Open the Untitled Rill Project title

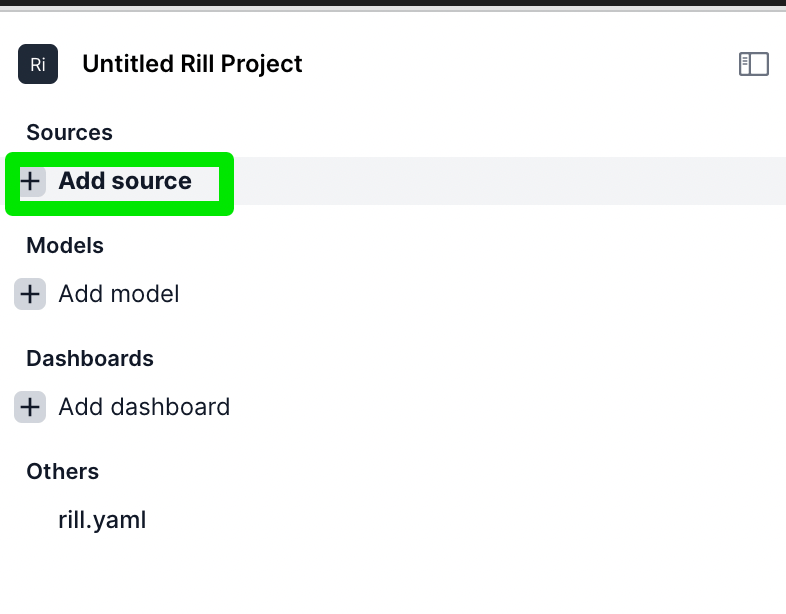(192, 64)
